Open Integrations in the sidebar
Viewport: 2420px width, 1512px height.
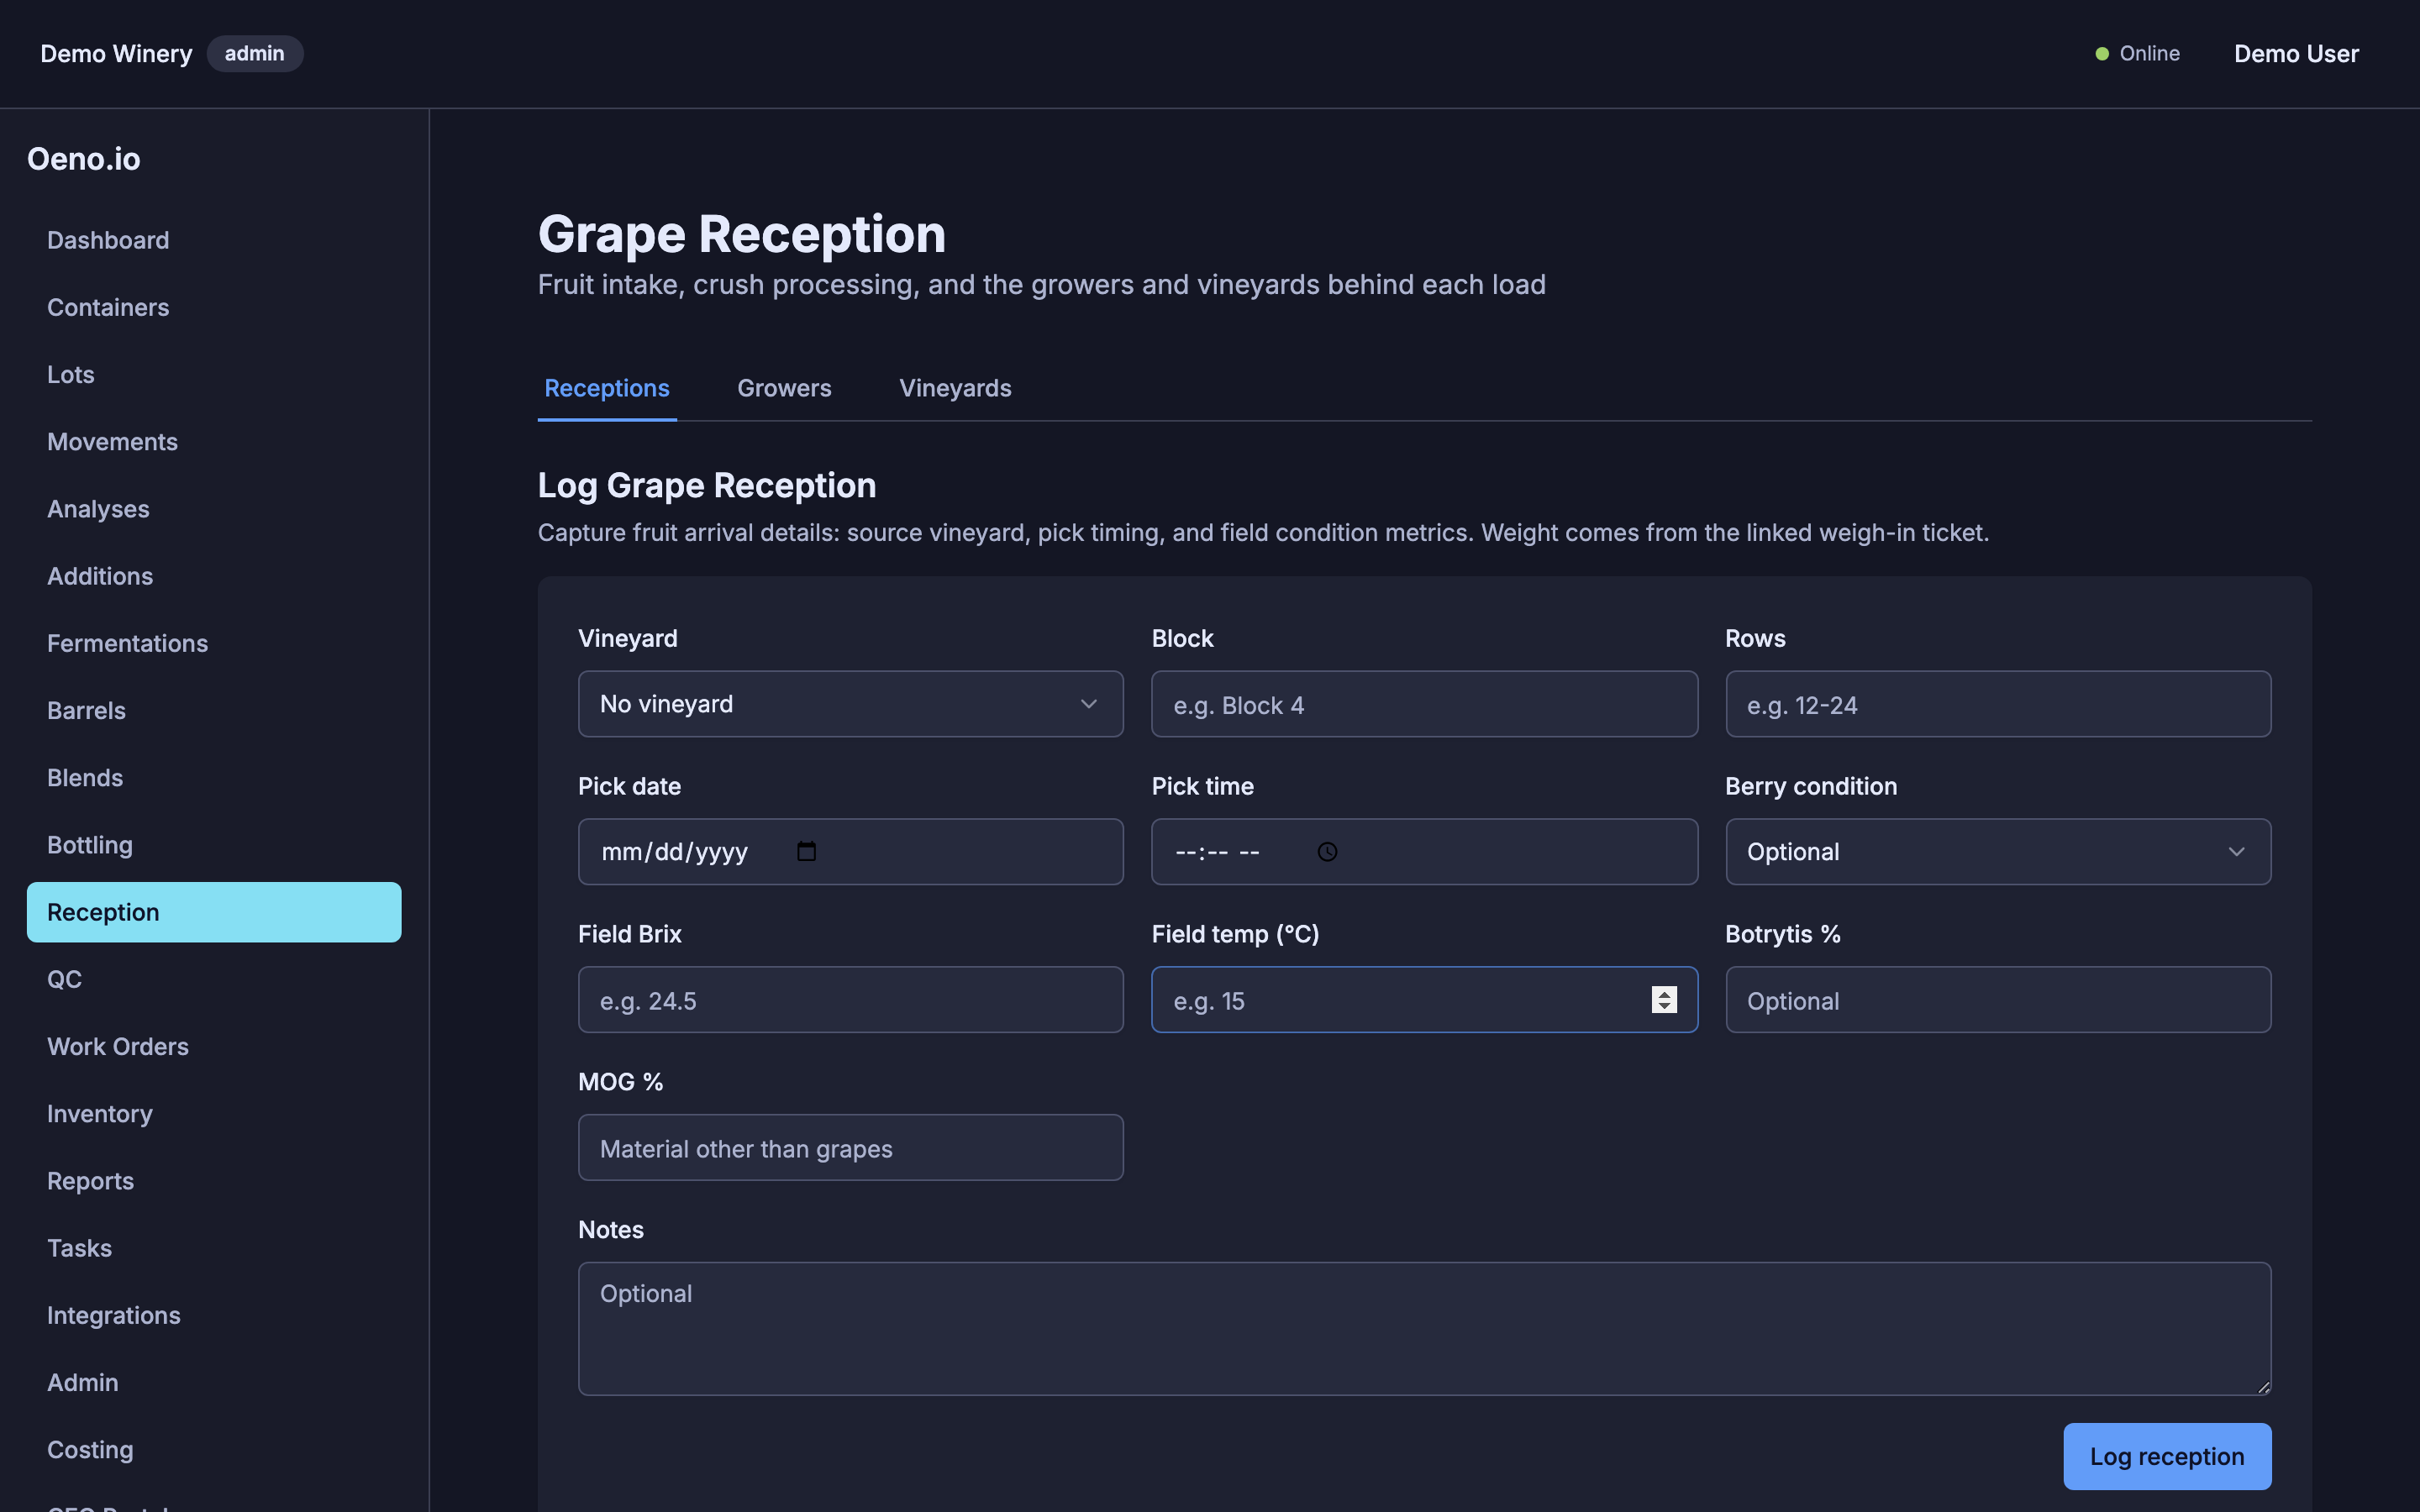click(214, 1315)
